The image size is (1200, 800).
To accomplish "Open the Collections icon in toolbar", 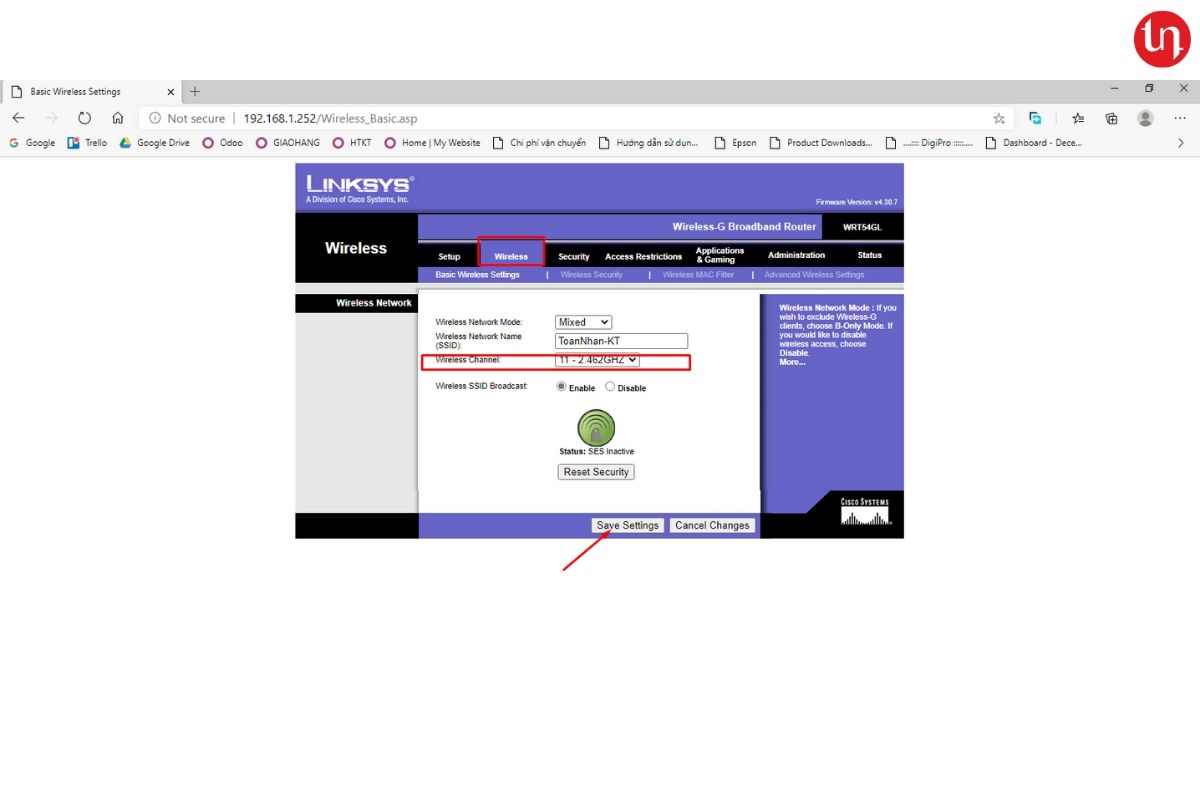I will [1111, 118].
